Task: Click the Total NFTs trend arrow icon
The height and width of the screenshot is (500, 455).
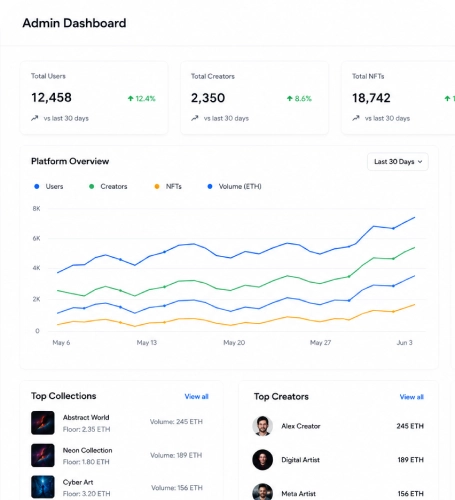Action: [x=356, y=118]
